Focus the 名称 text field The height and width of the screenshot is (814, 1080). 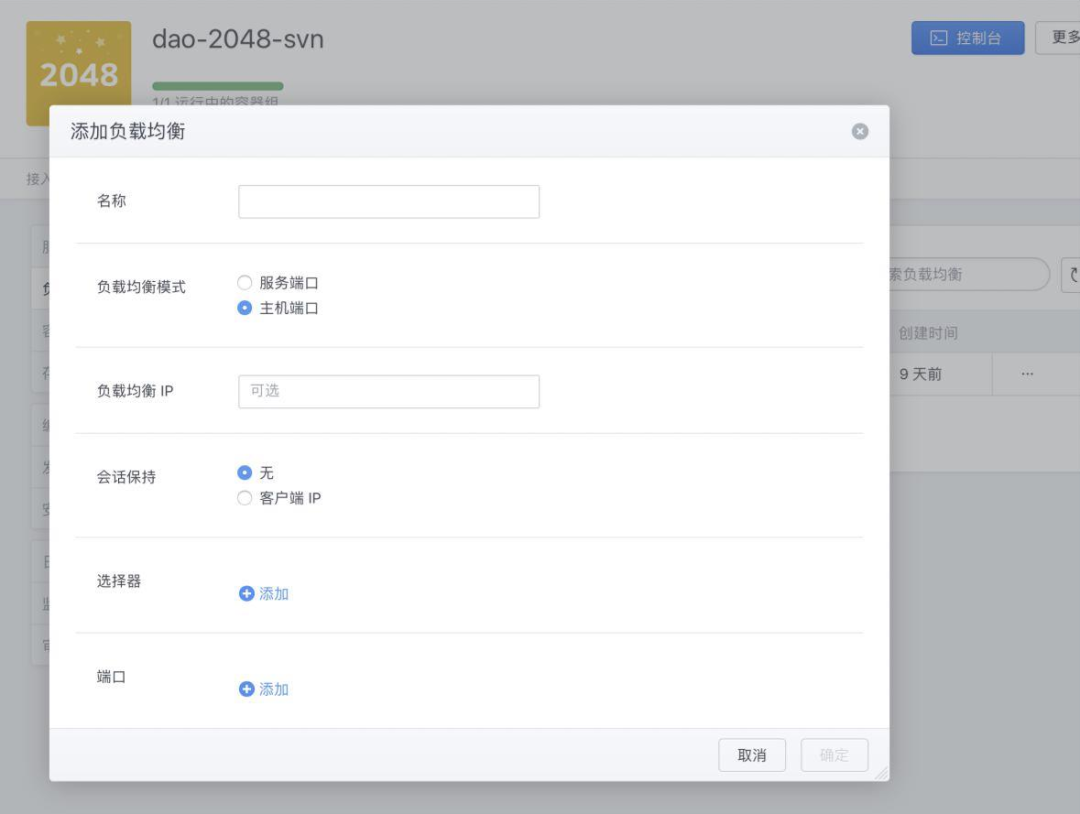pyautogui.click(x=388, y=201)
